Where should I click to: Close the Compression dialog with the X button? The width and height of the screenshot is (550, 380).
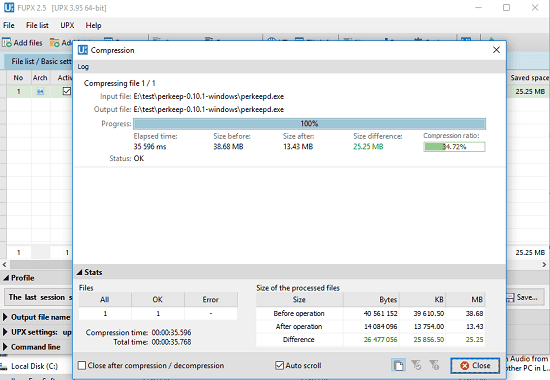point(496,50)
